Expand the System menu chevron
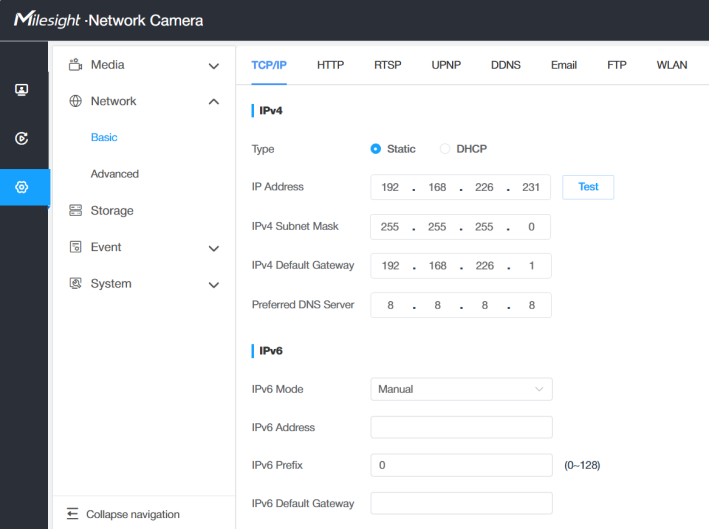Screen dimensions: 709x529 pyautogui.click(x=214, y=285)
